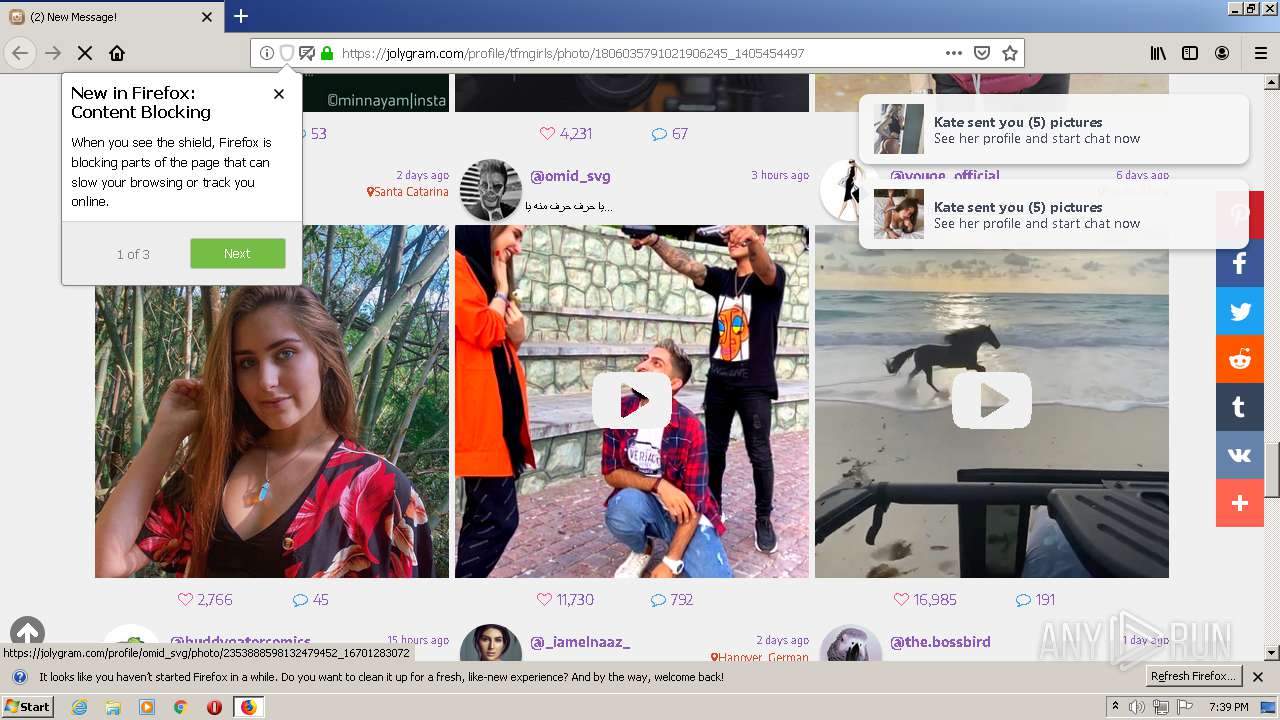Viewport: 1280px width, 720px height.
Task: Click the 11,730 likes heart icon
Action: 544,600
